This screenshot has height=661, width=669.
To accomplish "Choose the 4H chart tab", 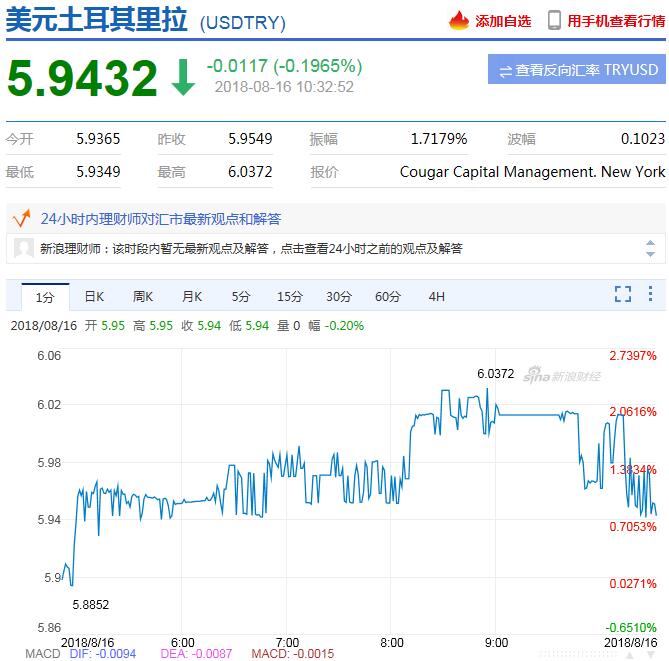I will pos(436,296).
